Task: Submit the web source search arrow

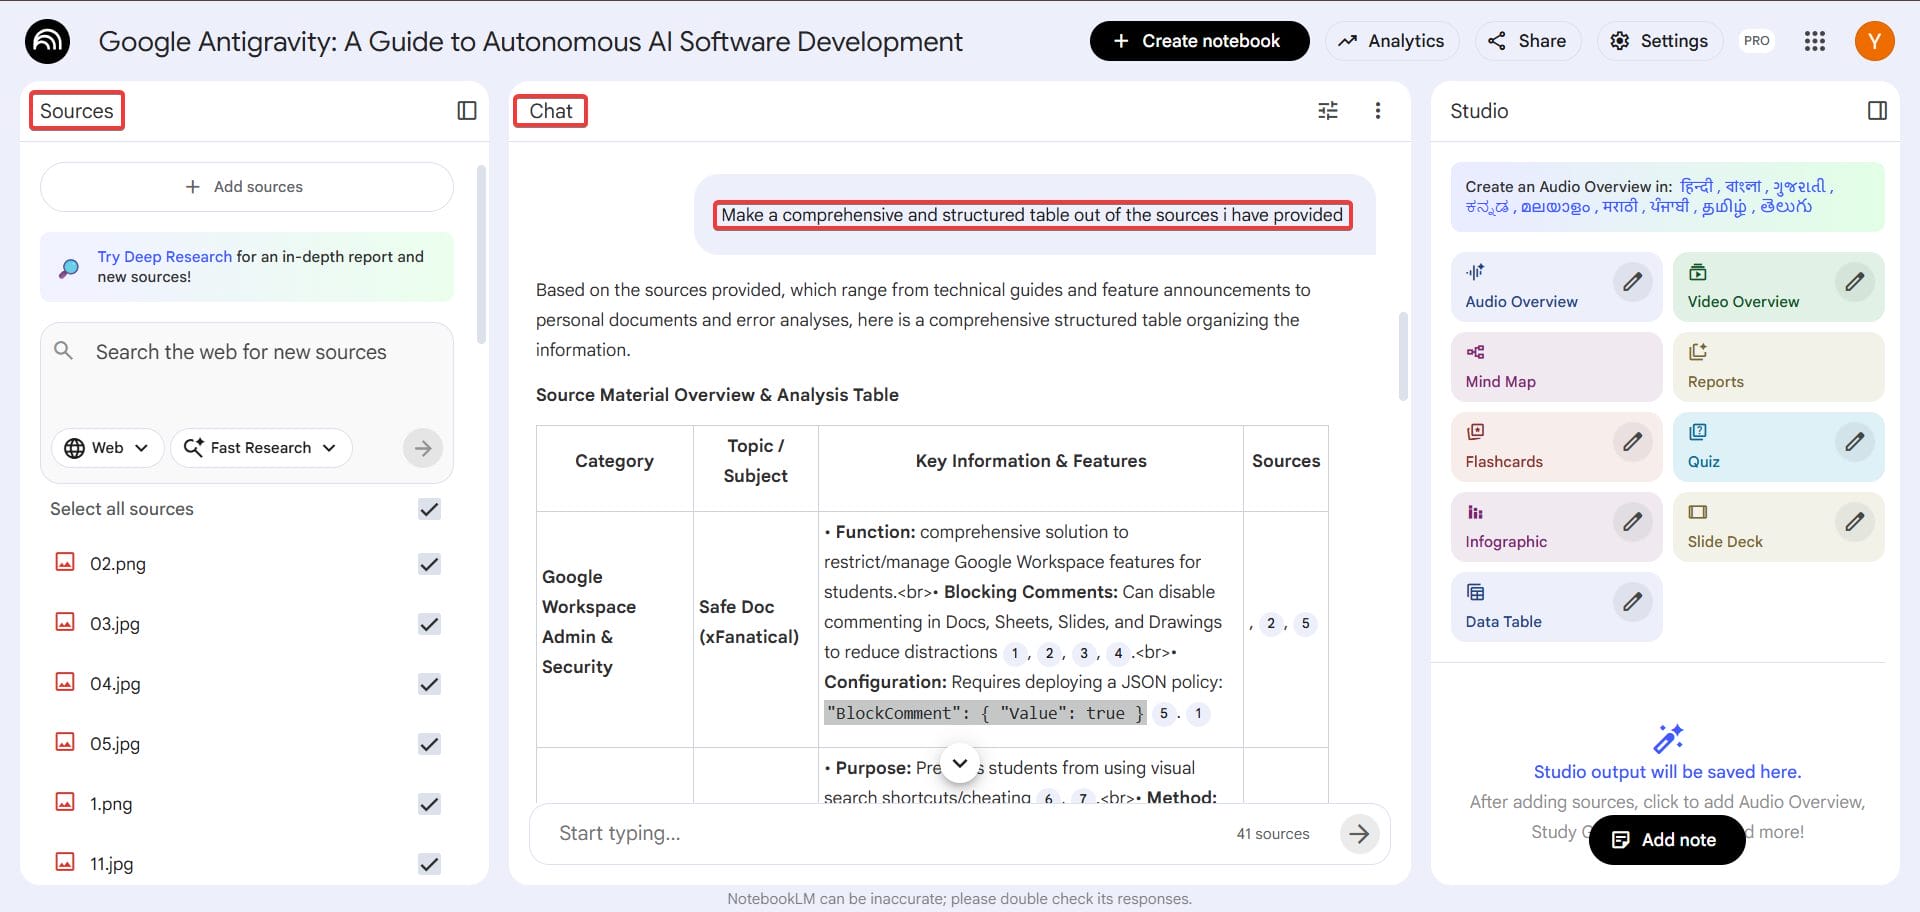Action: (x=423, y=448)
